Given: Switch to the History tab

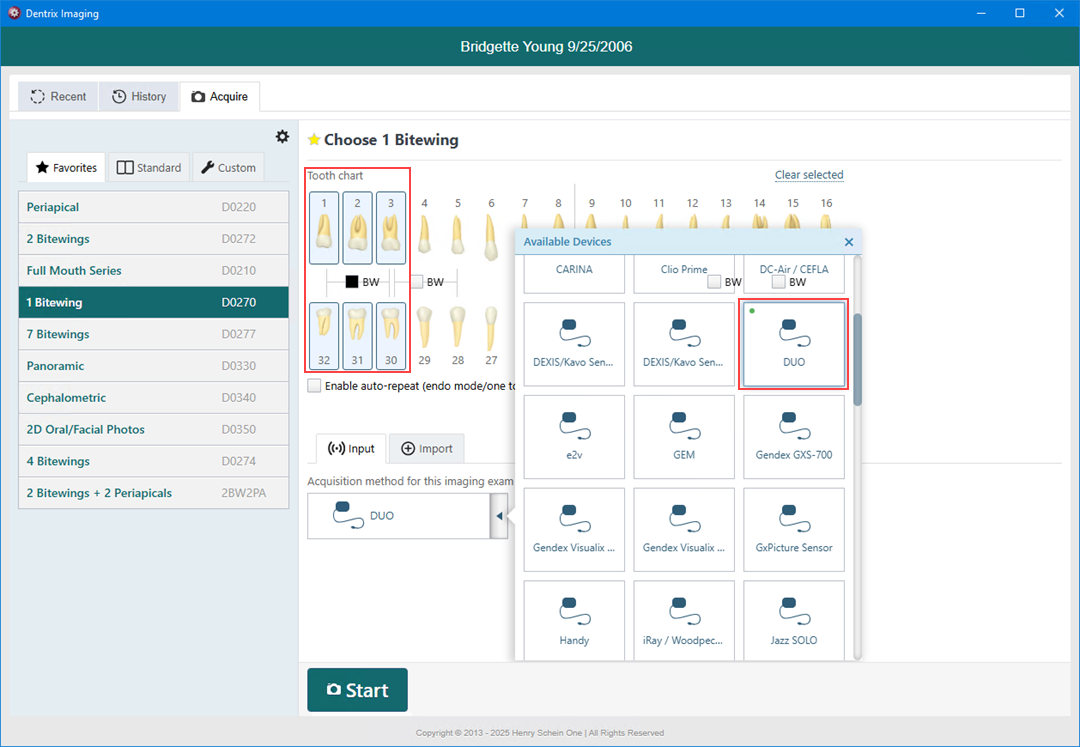Looking at the screenshot, I should 139,97.
